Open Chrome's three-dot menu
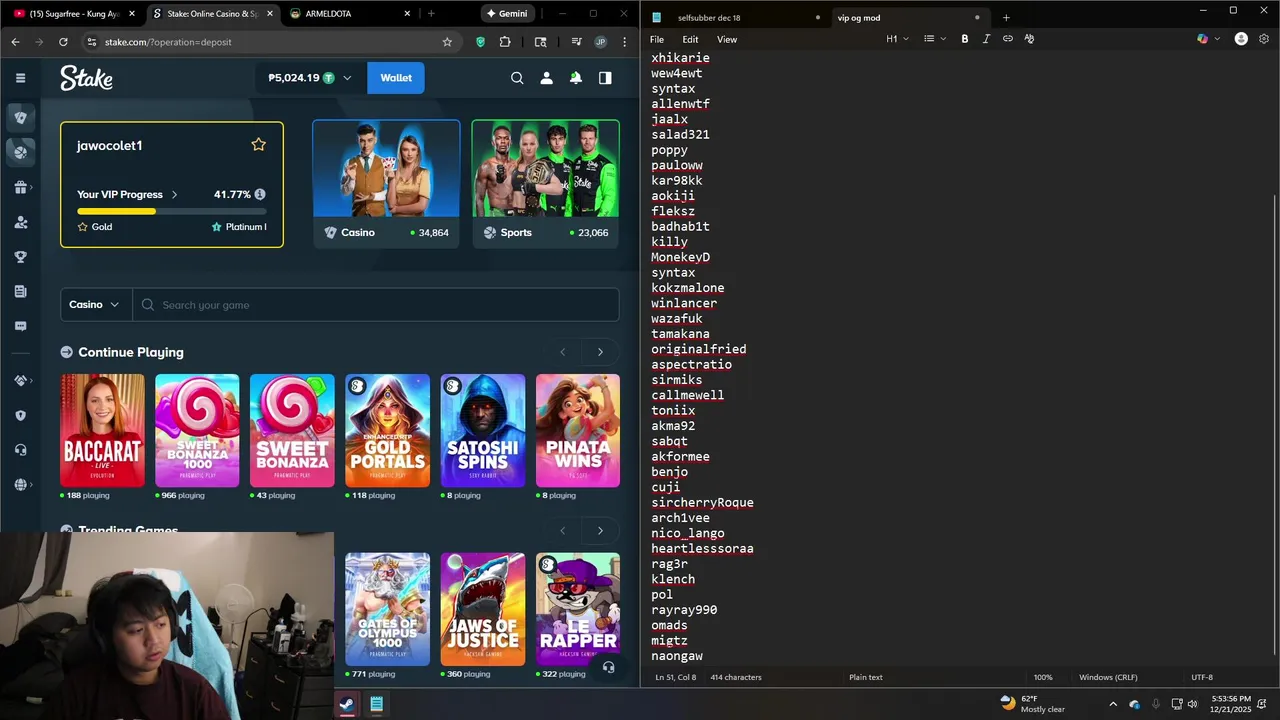The height and width of the screenshot is (720, 1280). pyautogui.click(x=625, y=42)
